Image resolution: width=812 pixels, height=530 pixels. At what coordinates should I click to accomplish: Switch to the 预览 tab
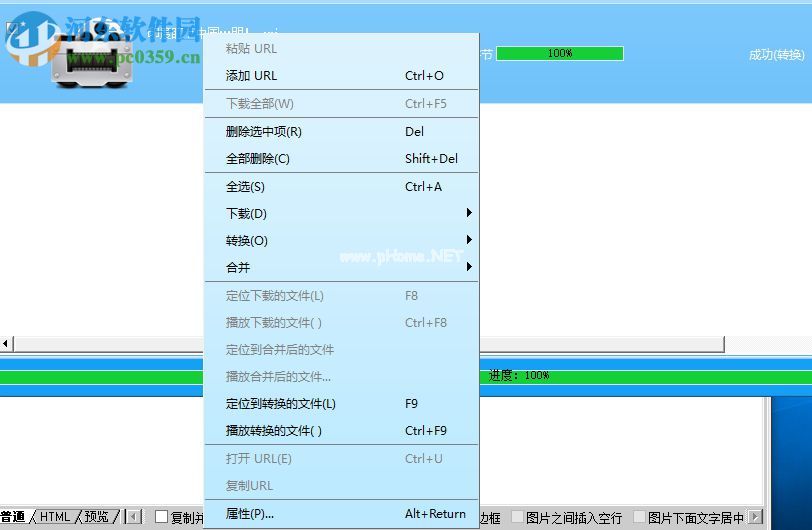(x=97, y=517)
